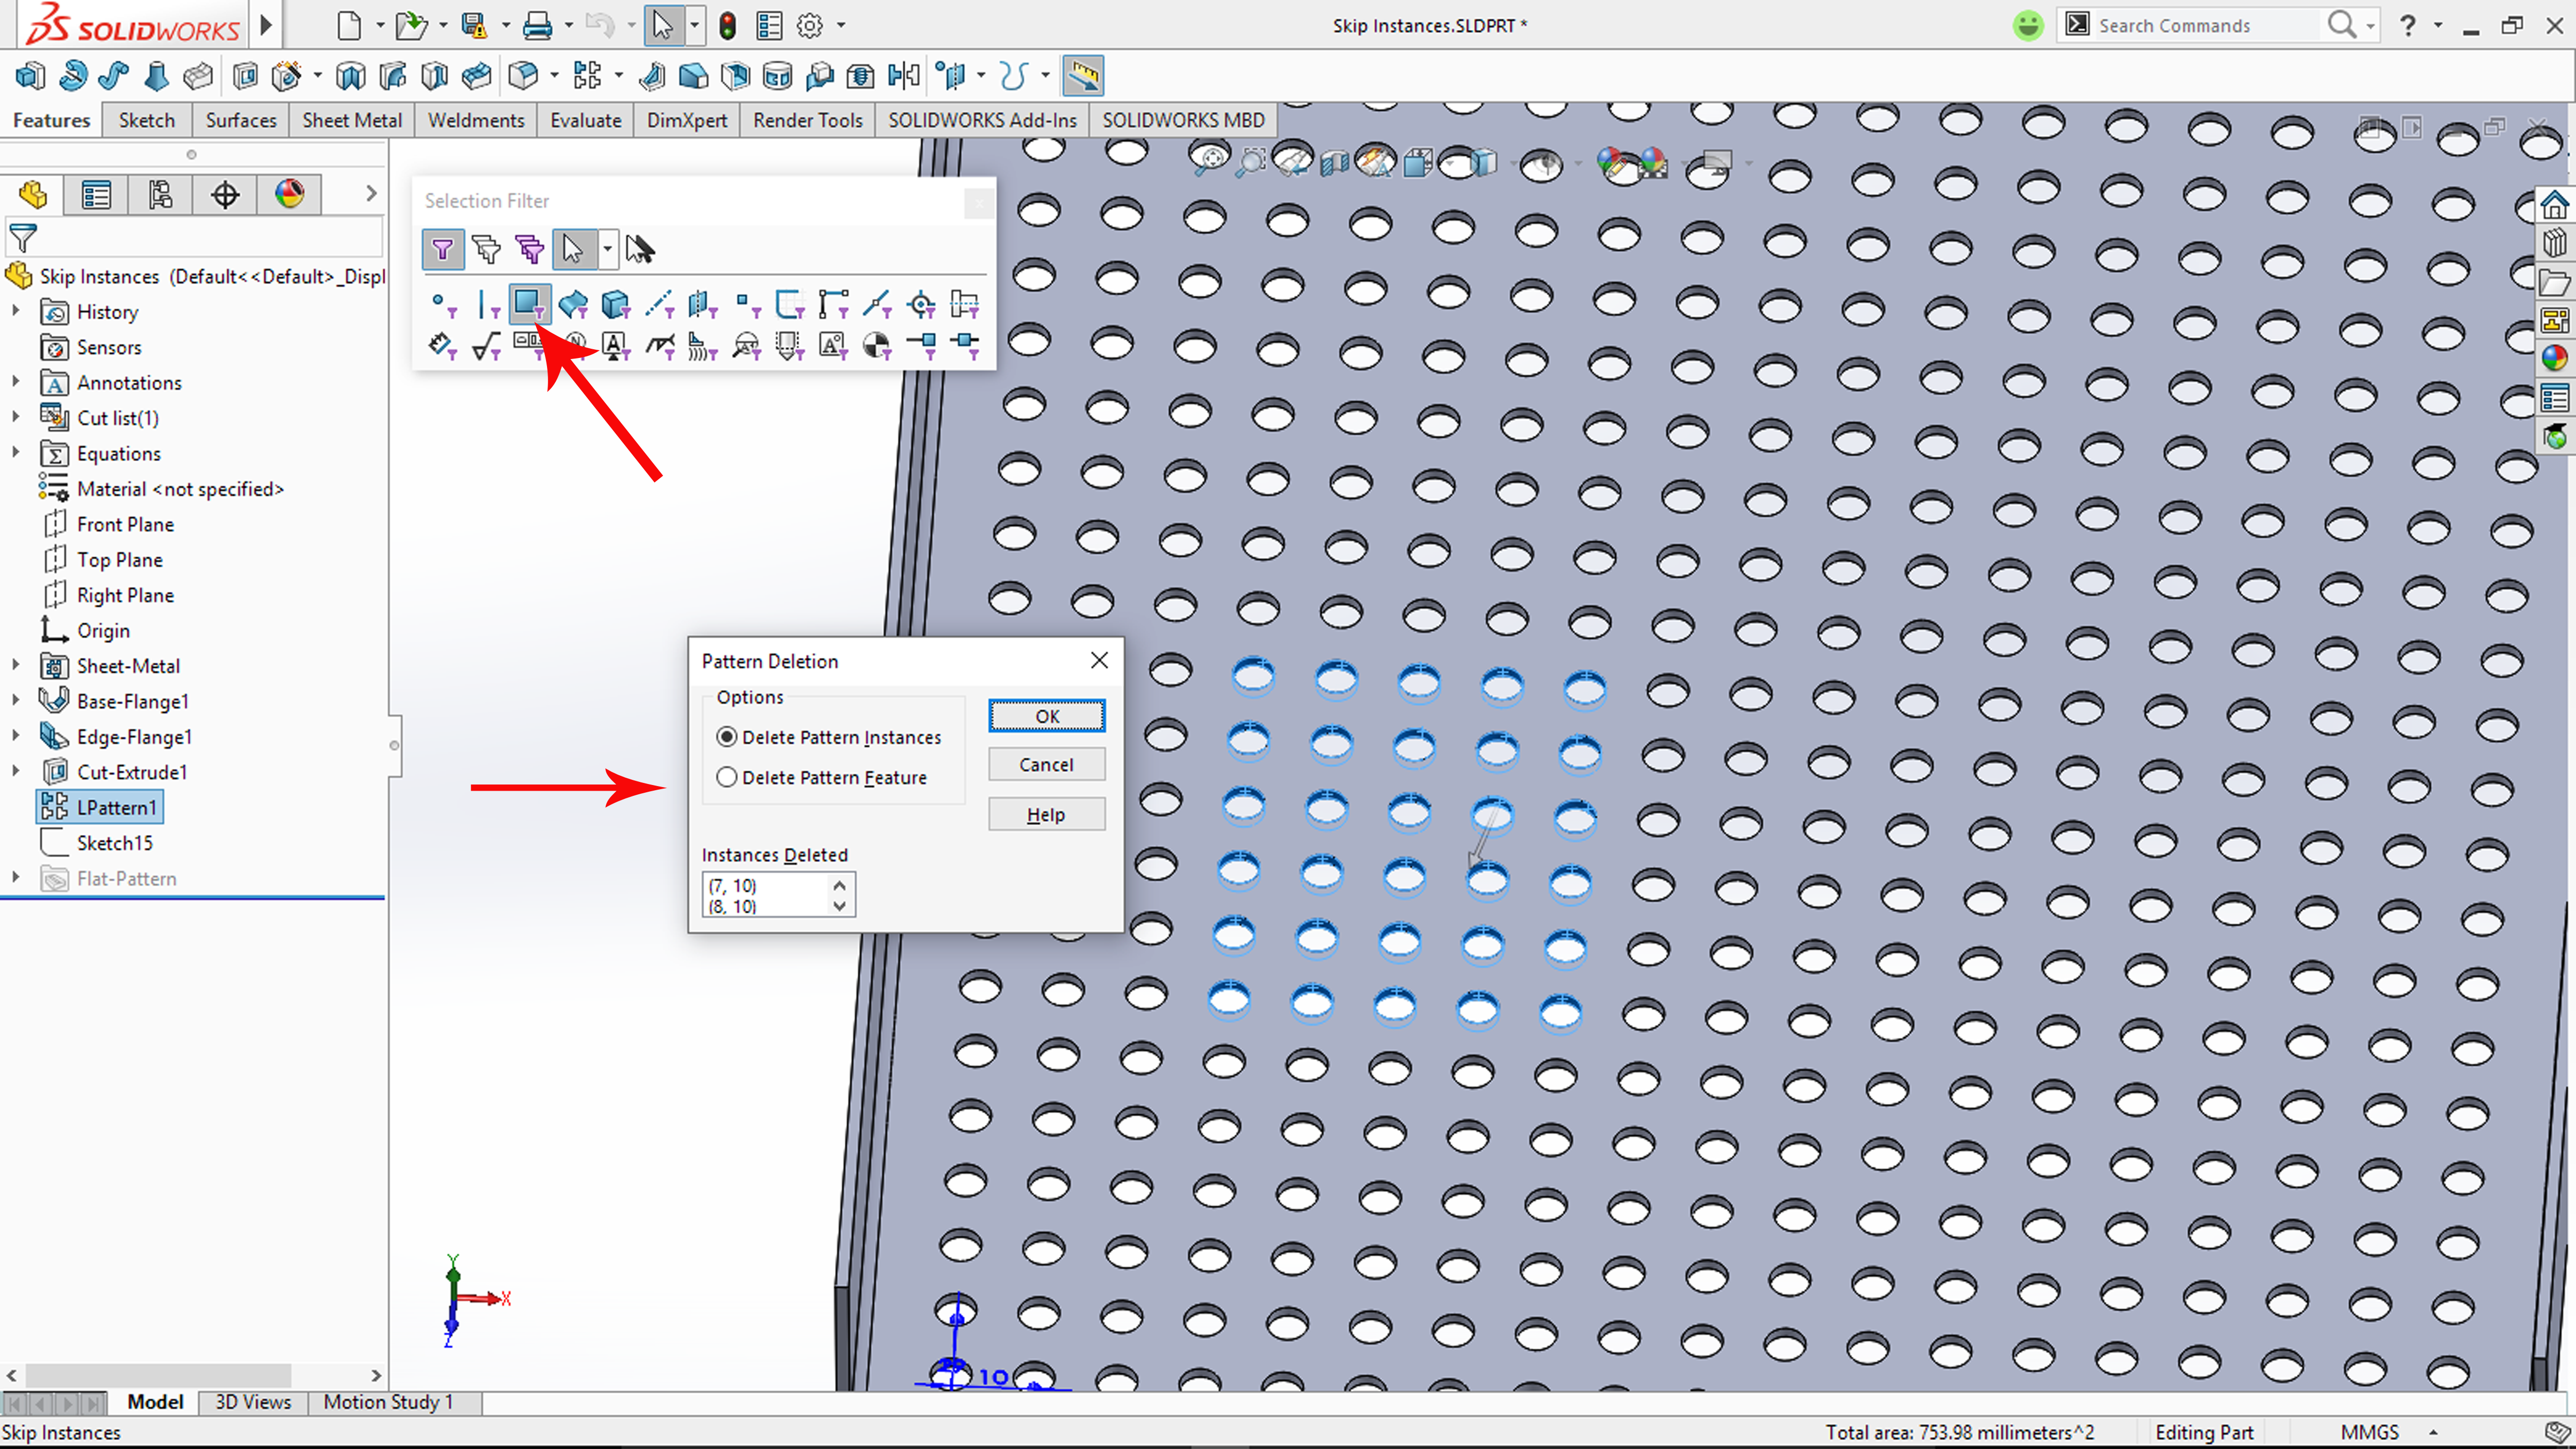Image resolution: width=2576 pixels, height=1449 pixels.
Task: Click the Filter Vertices icon
Action: click(x=441, y=303)
